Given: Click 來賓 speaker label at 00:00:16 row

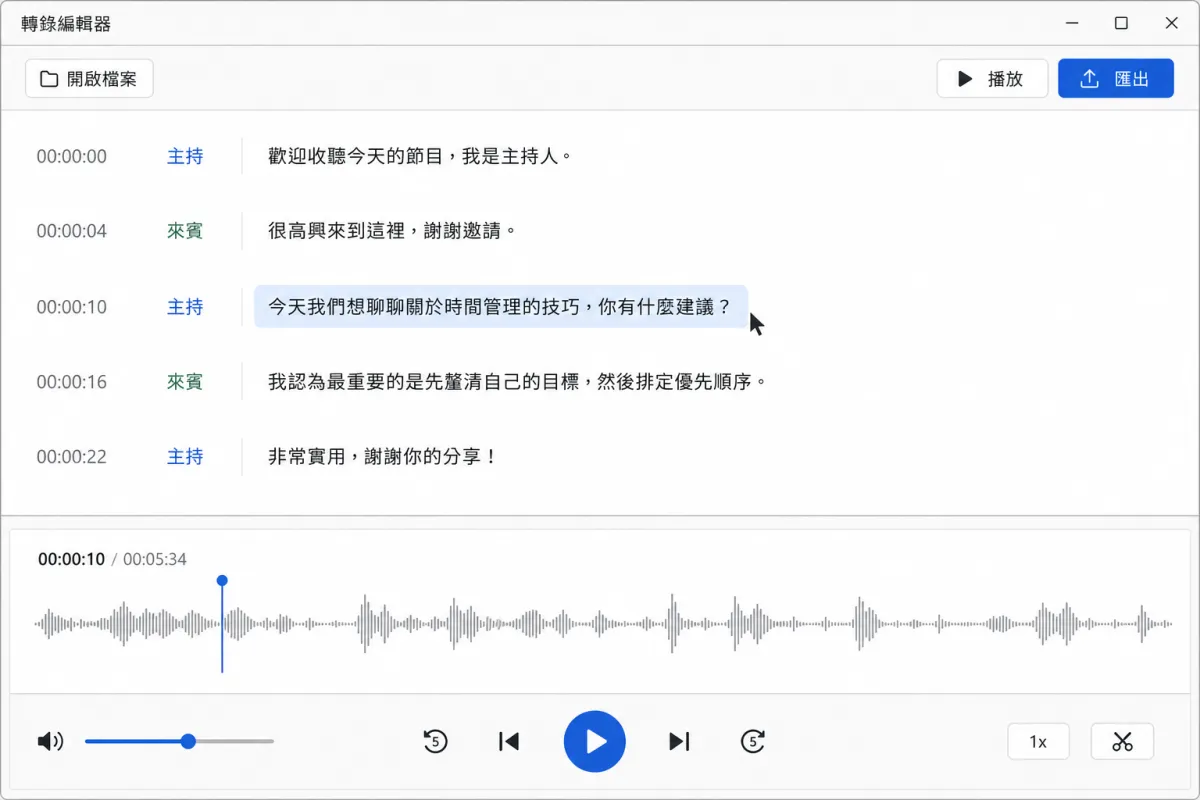Looking at the screenshot, I should [x=185, y=382].
